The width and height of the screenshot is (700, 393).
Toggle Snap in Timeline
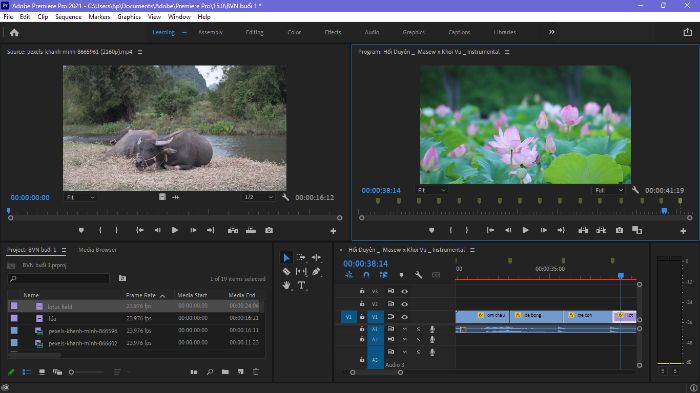coord(366,275)
